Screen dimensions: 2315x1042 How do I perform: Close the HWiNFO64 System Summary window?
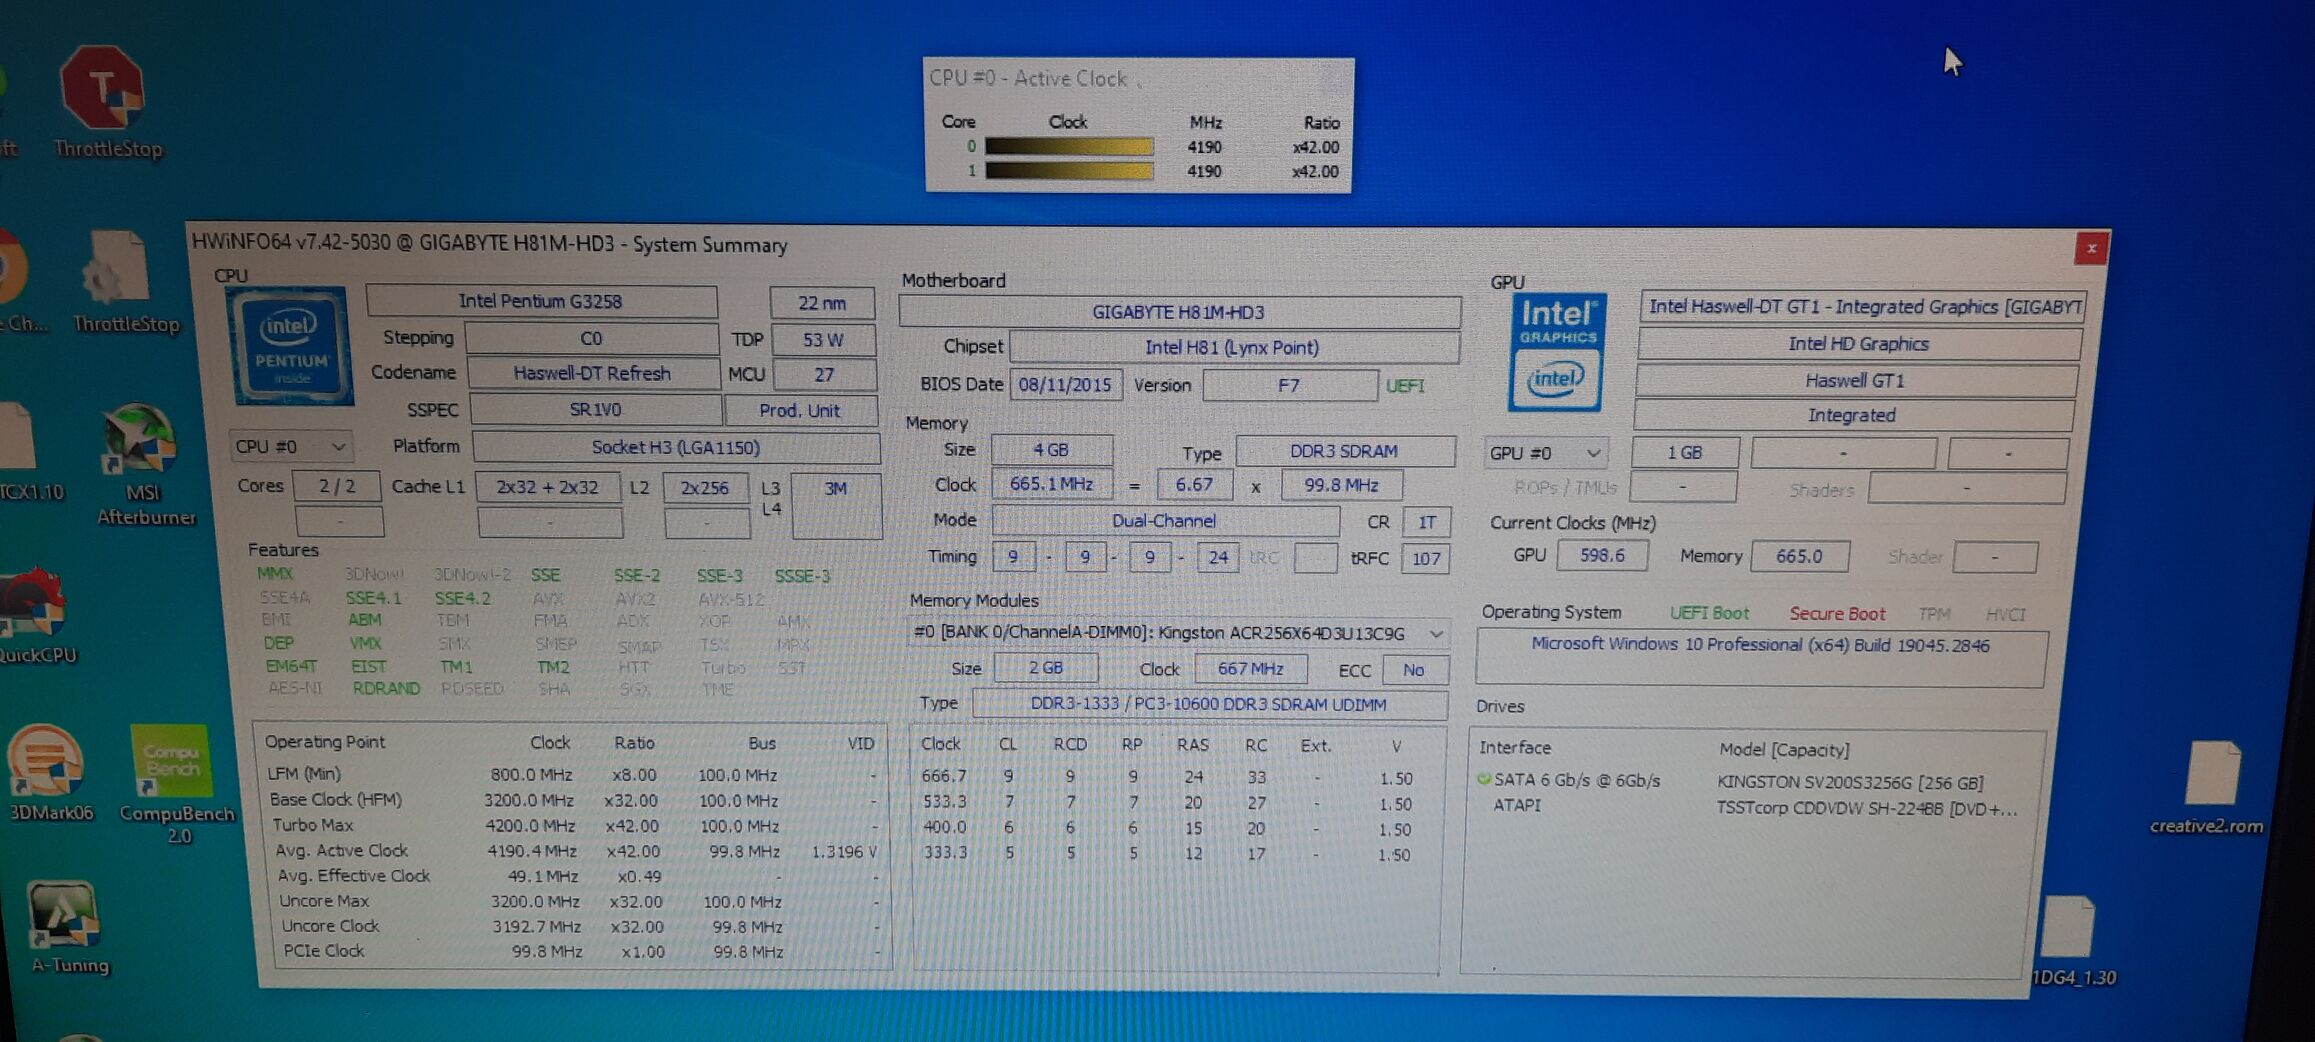pyautogui.click(x=2090, y=248)
